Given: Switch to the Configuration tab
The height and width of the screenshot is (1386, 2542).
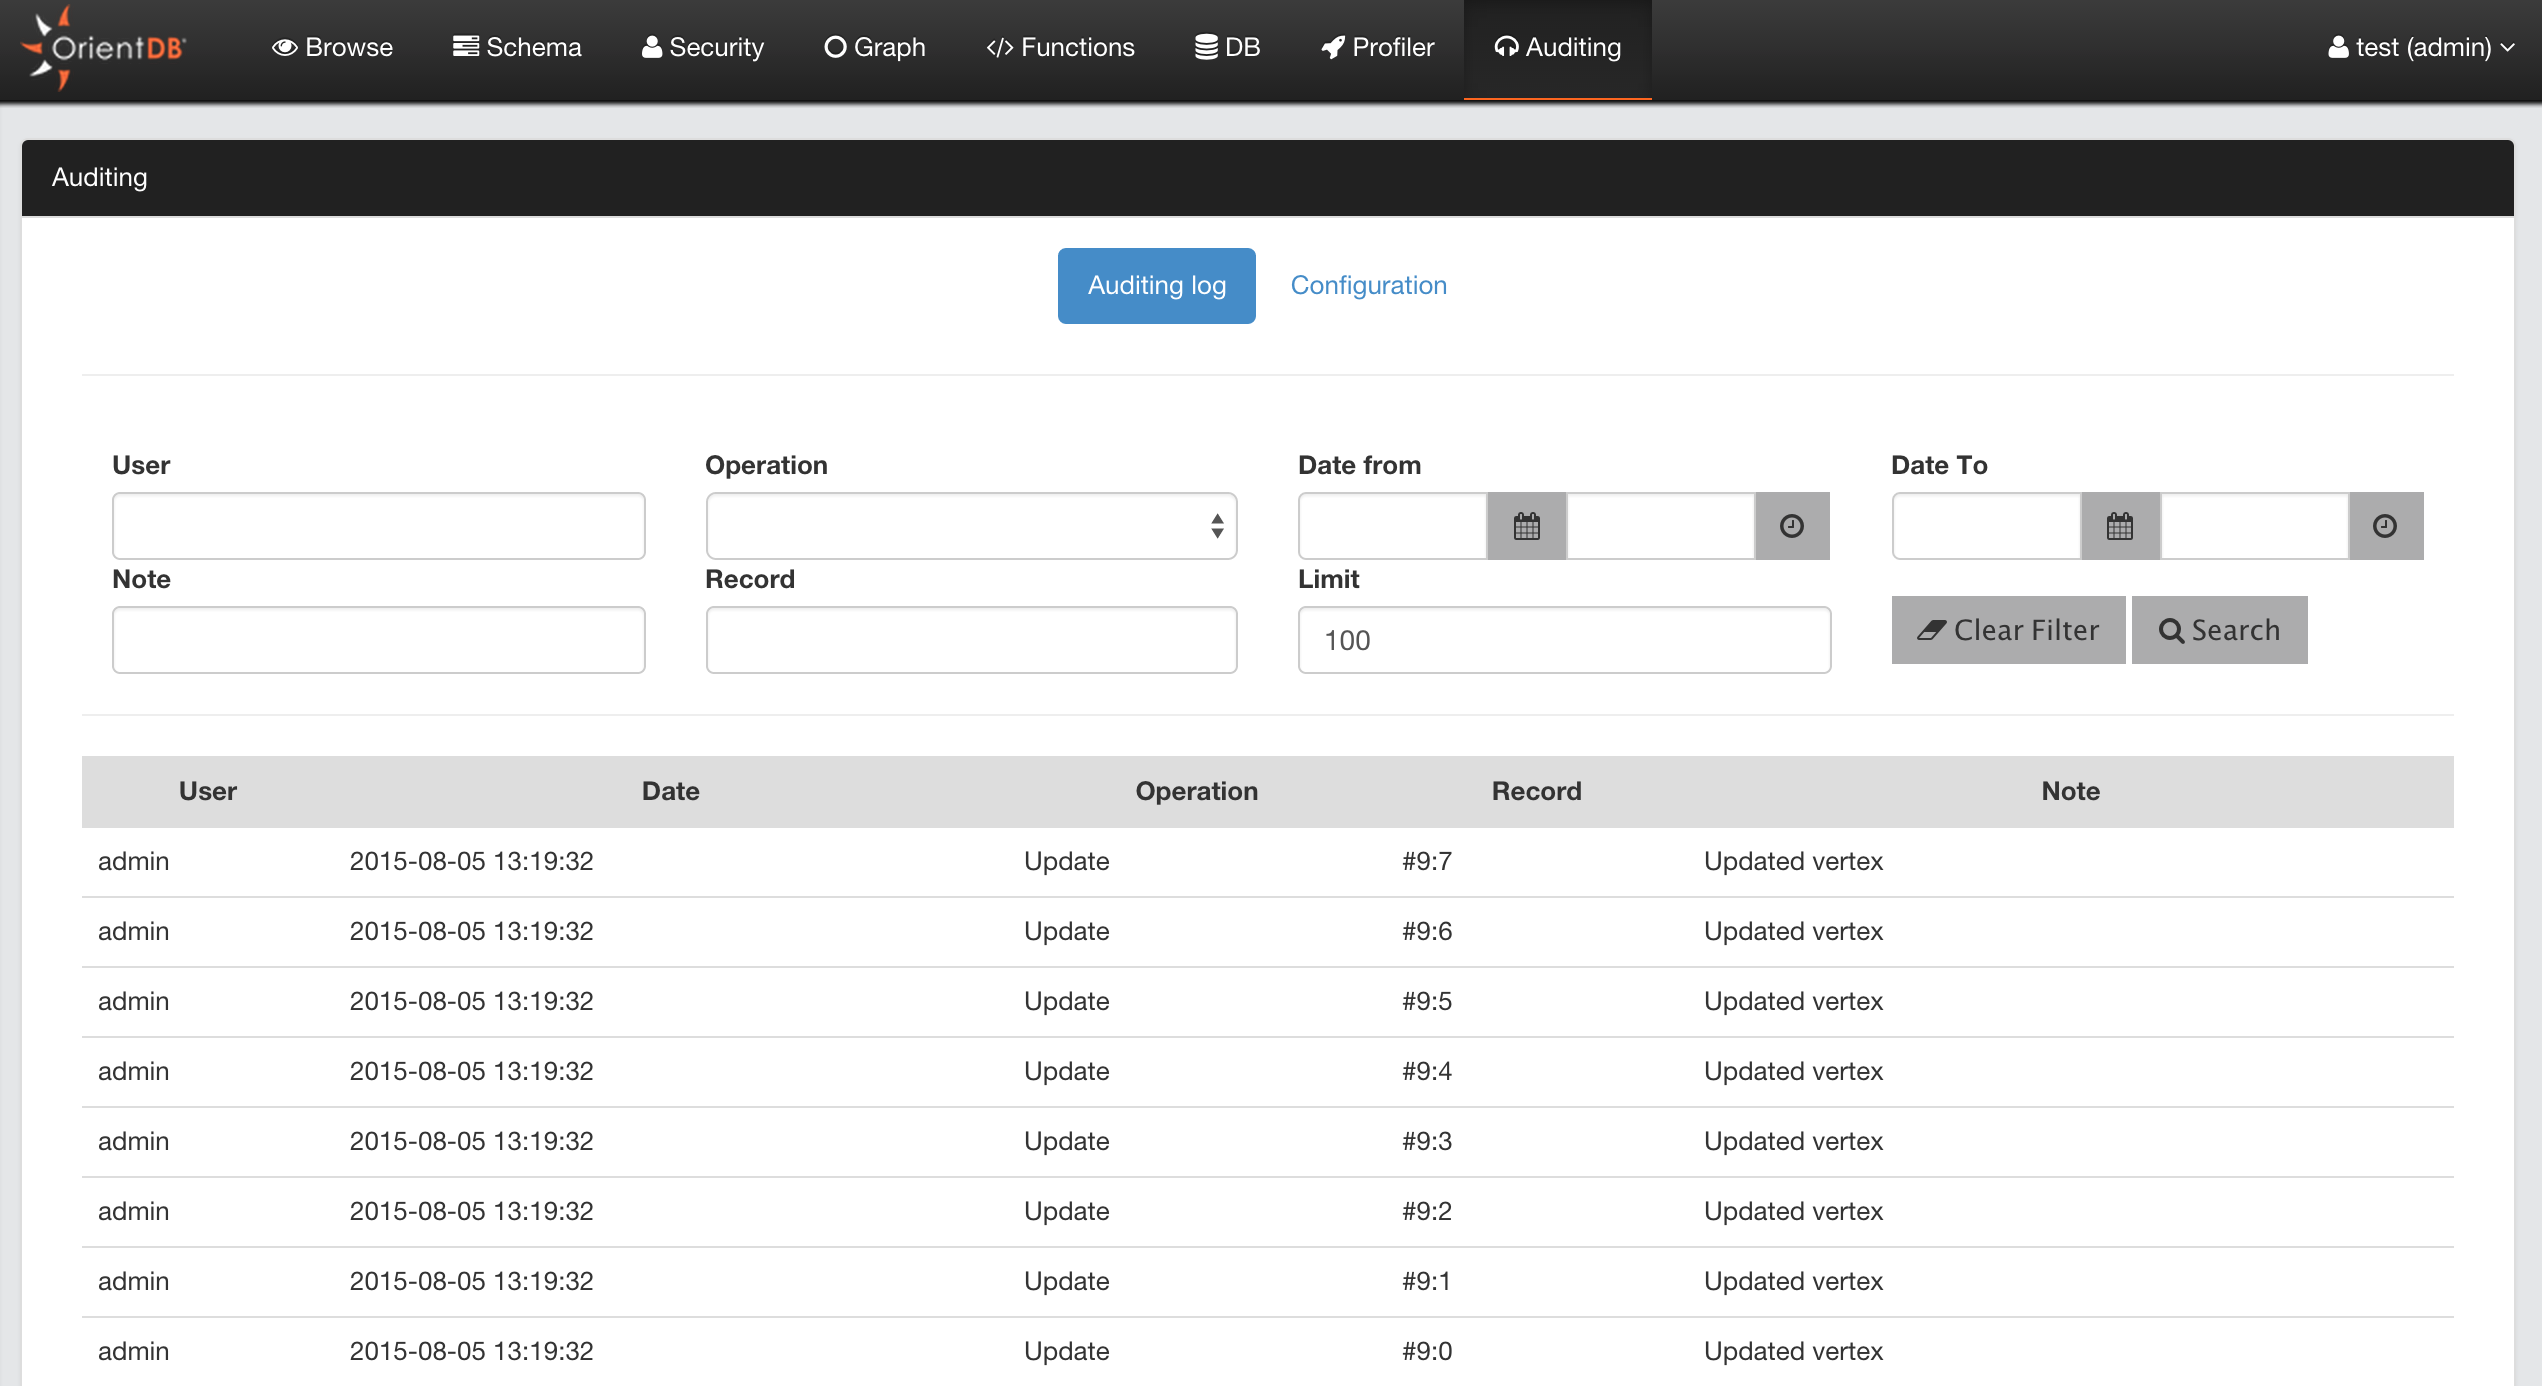Looking at the screenshot, I should click(x=1368, y=286).
